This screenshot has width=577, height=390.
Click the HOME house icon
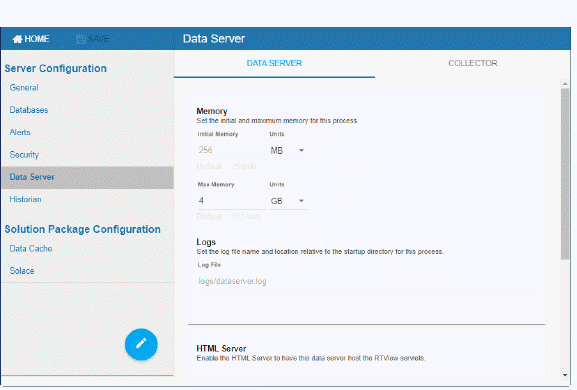coord(17,39)
